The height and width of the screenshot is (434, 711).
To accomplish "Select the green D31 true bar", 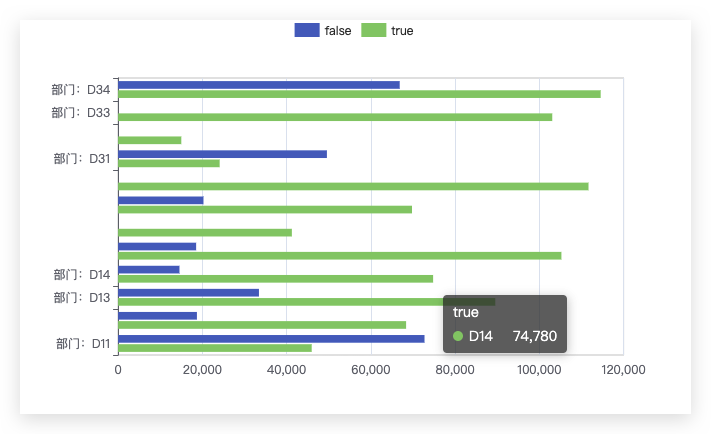I will (169, 163).
